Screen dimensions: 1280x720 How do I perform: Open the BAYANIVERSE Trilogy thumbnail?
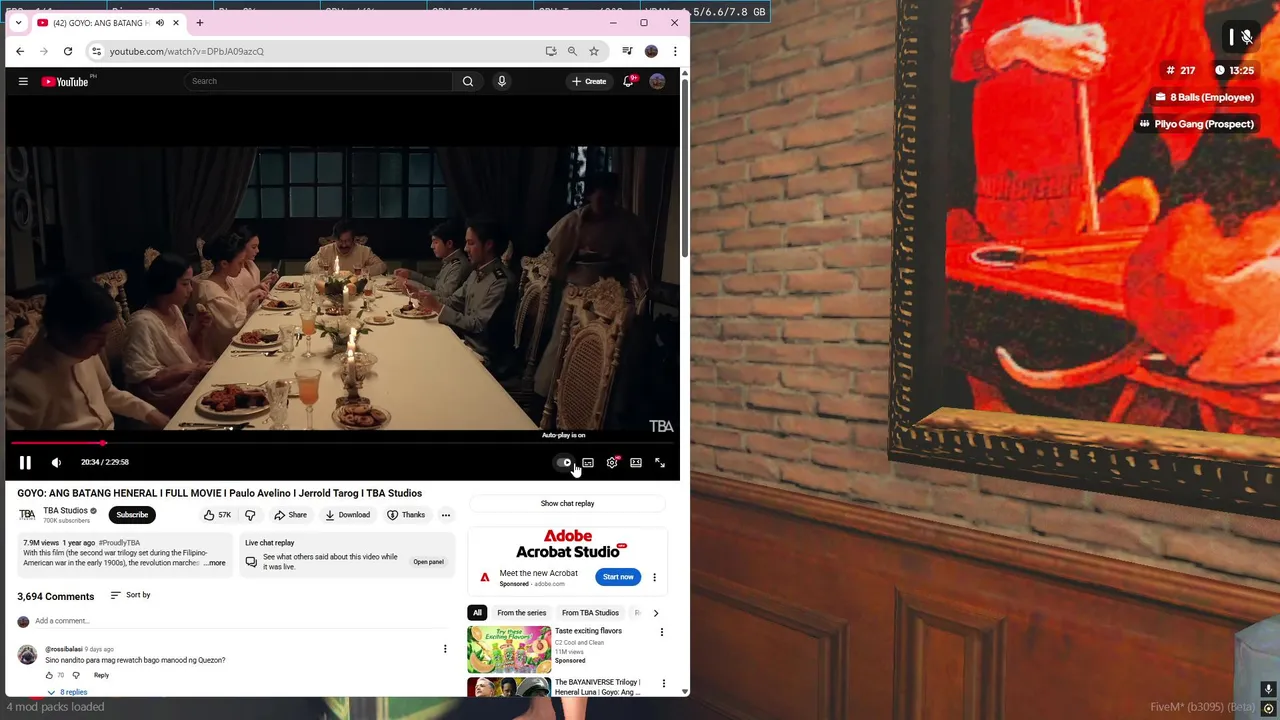click(x=509, y=688)
